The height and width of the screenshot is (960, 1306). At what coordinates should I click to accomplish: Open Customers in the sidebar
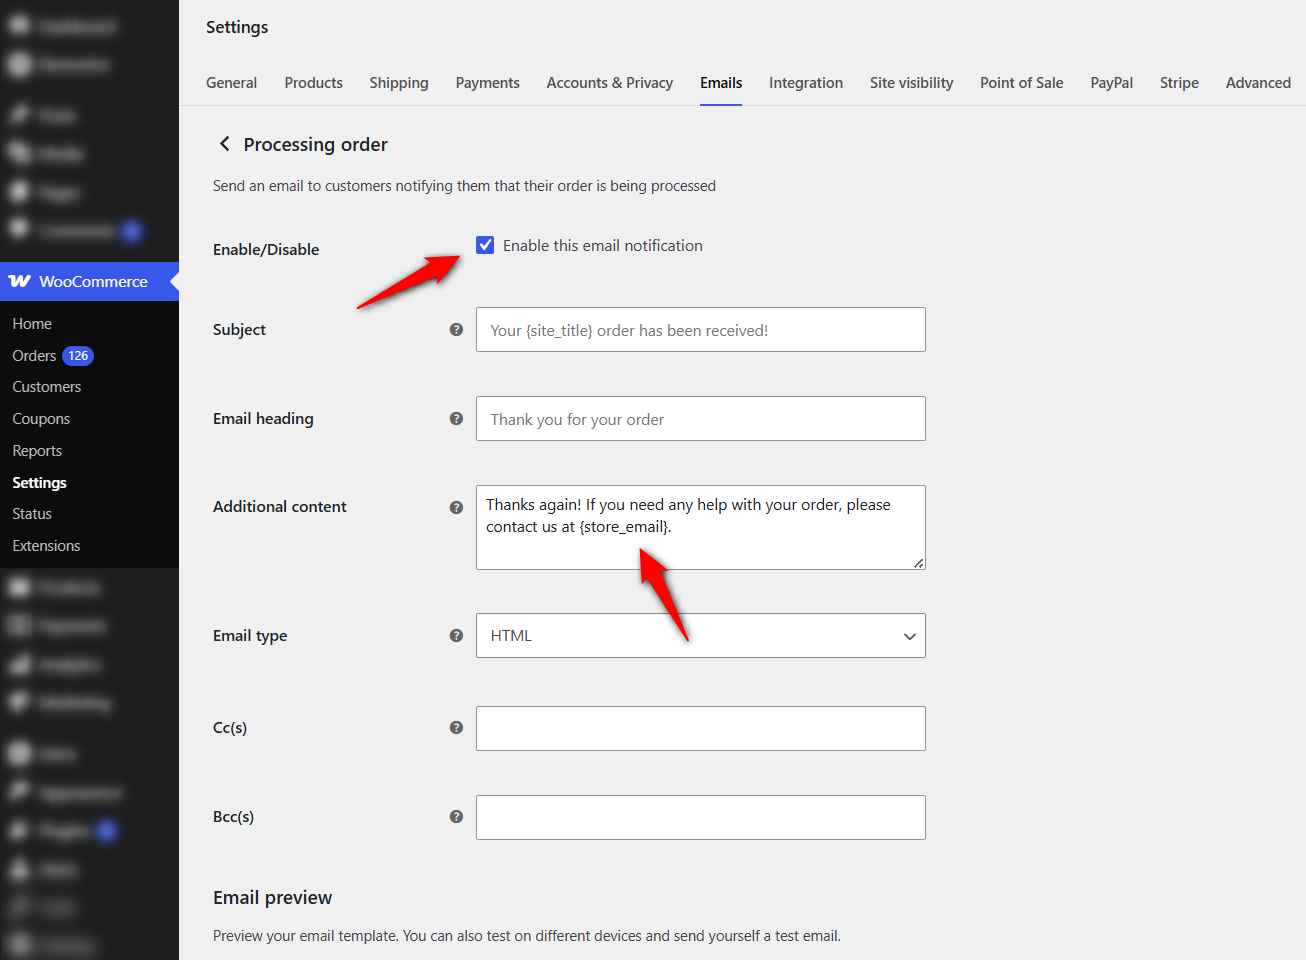[46, 387]
